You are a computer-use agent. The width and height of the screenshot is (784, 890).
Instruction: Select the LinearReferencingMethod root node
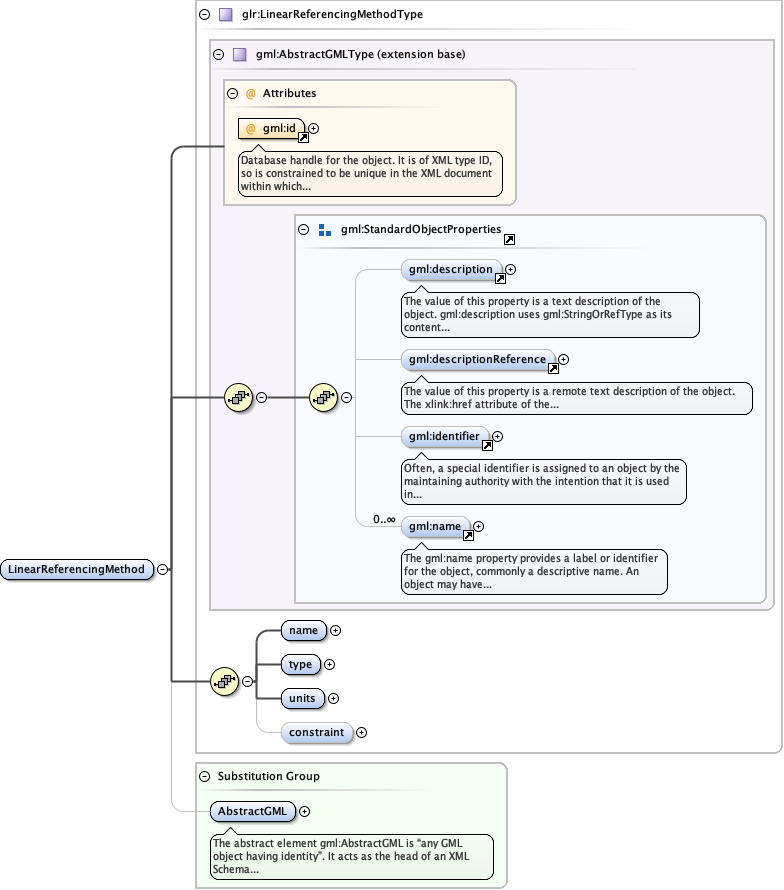coord(76,569)
